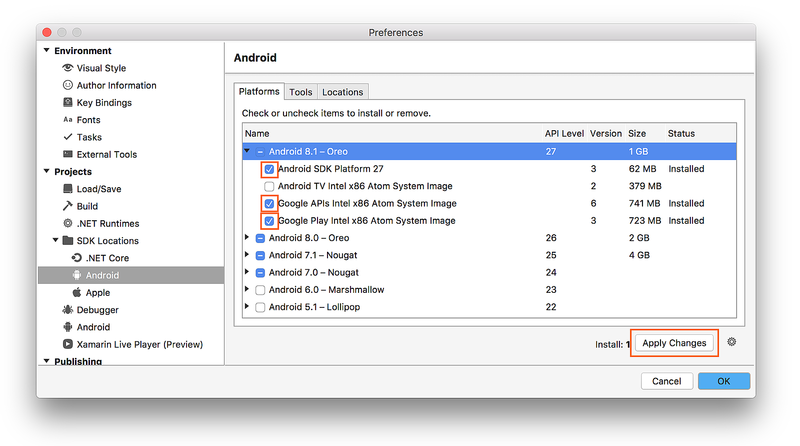The image size is (800, 446).
Task: Click the Author Information card icon
Action: pos(68,85)
